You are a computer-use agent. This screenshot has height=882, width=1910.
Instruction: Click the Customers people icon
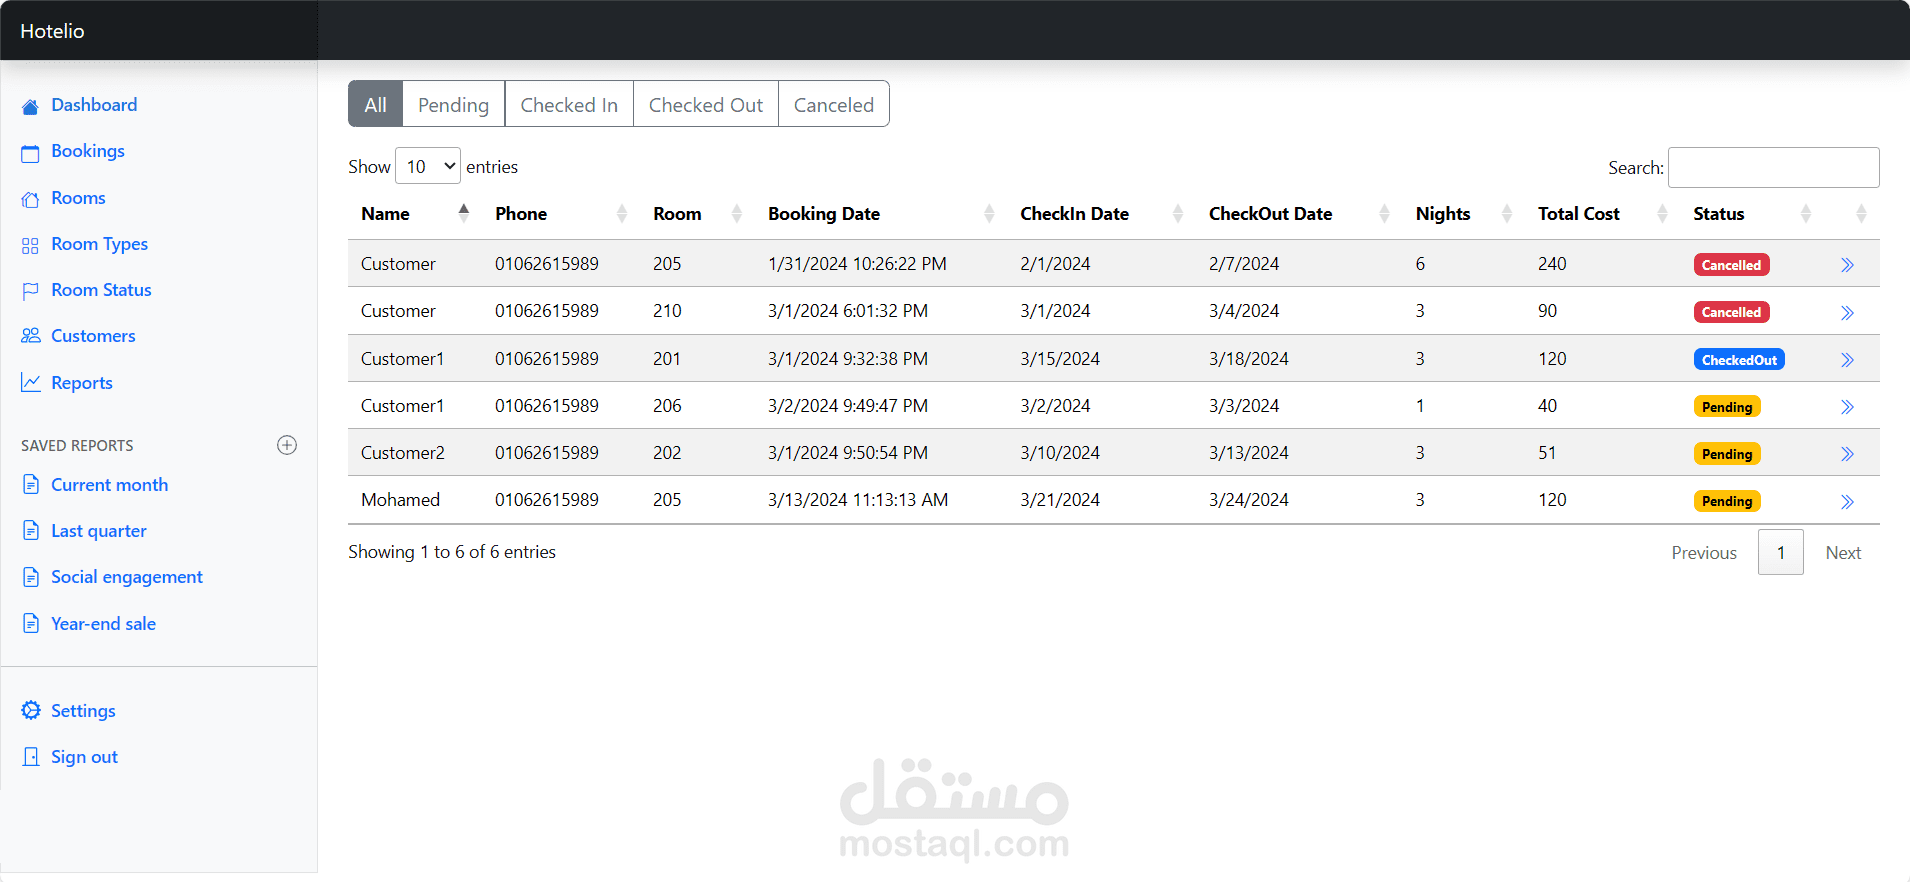(31, 336)
